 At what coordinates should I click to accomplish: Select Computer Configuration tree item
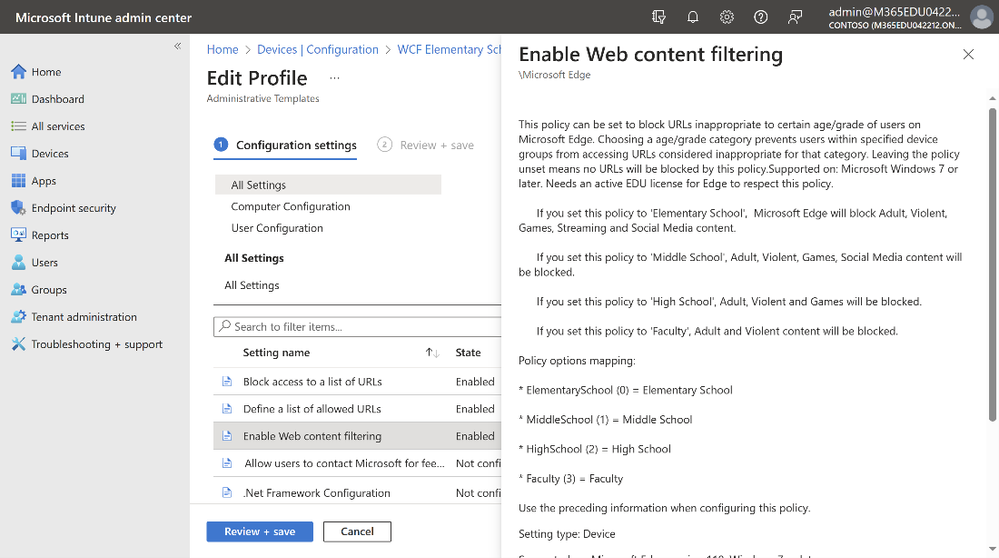pos(291,206)
